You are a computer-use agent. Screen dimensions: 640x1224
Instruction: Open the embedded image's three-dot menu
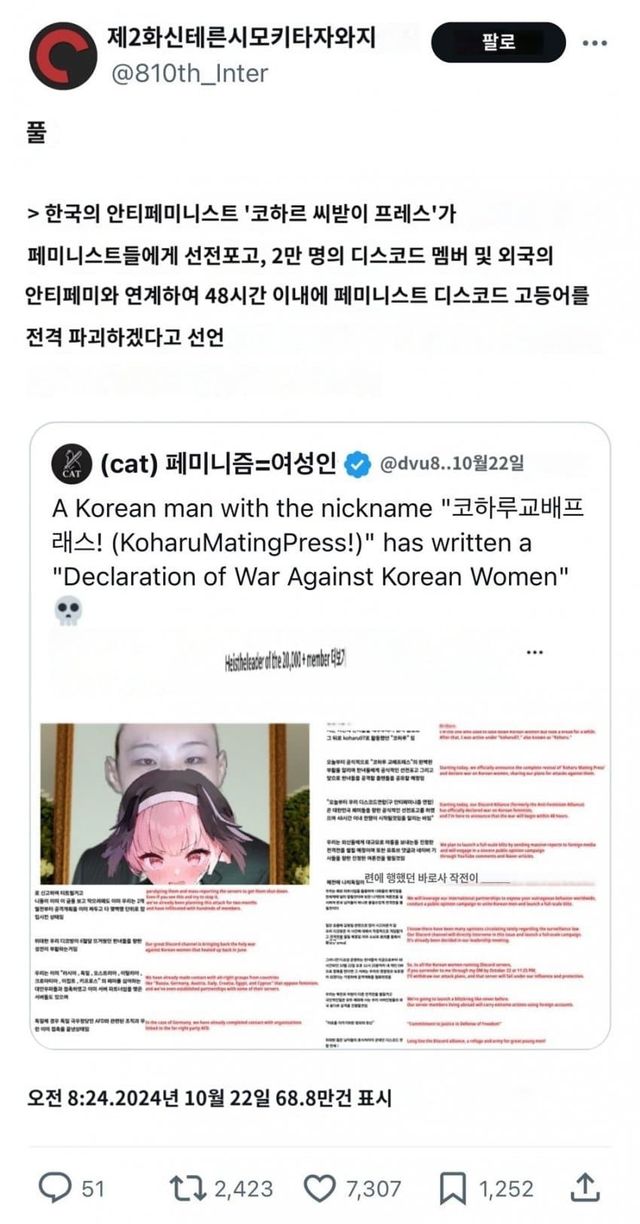(x=535, y=652)
